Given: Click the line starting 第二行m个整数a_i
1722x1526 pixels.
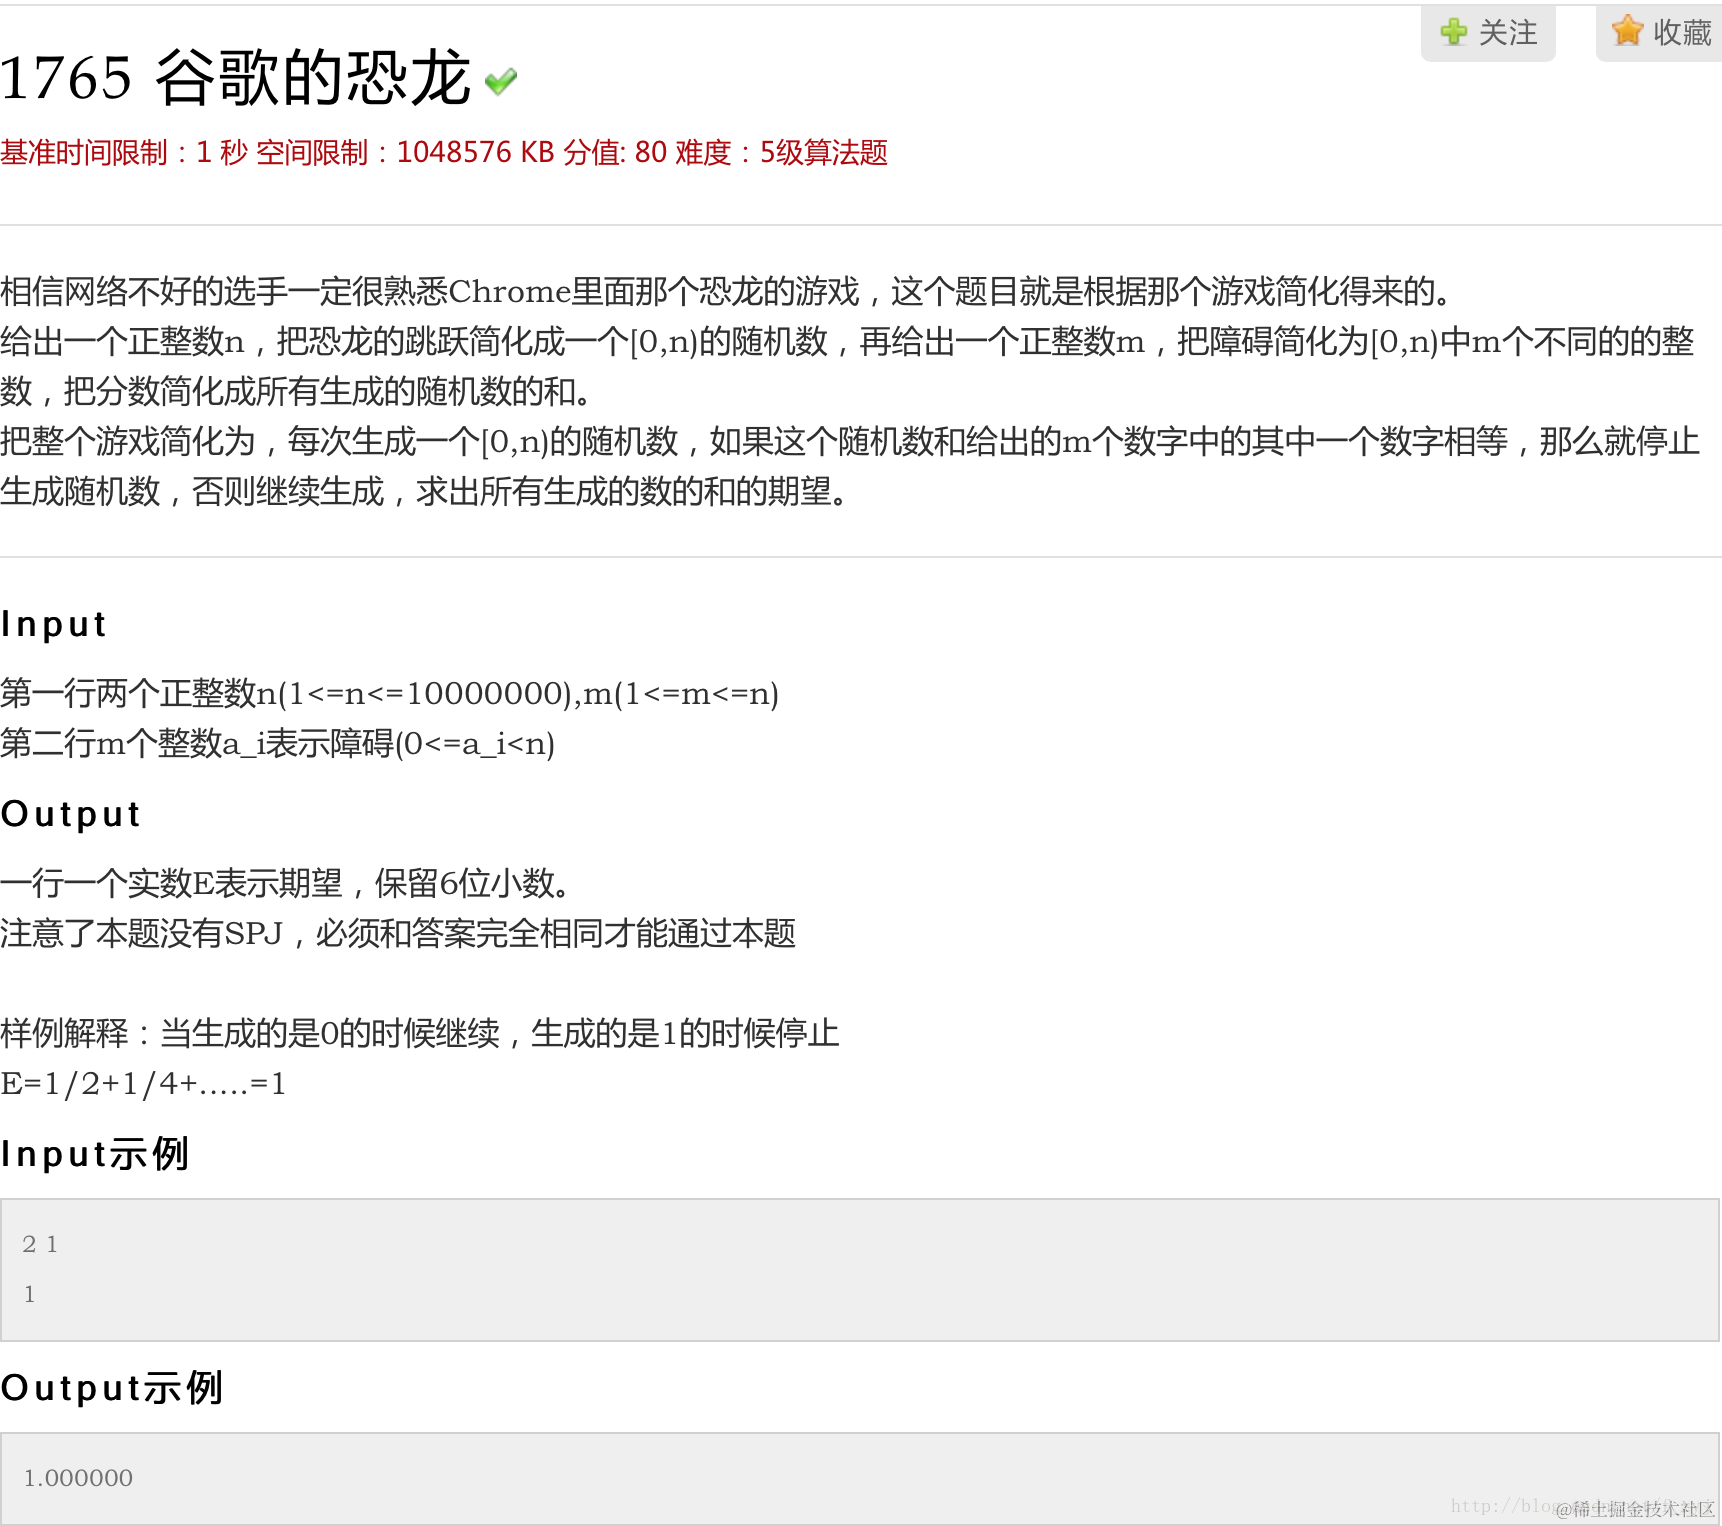Looking at the screenshot, I should point(278,743).
